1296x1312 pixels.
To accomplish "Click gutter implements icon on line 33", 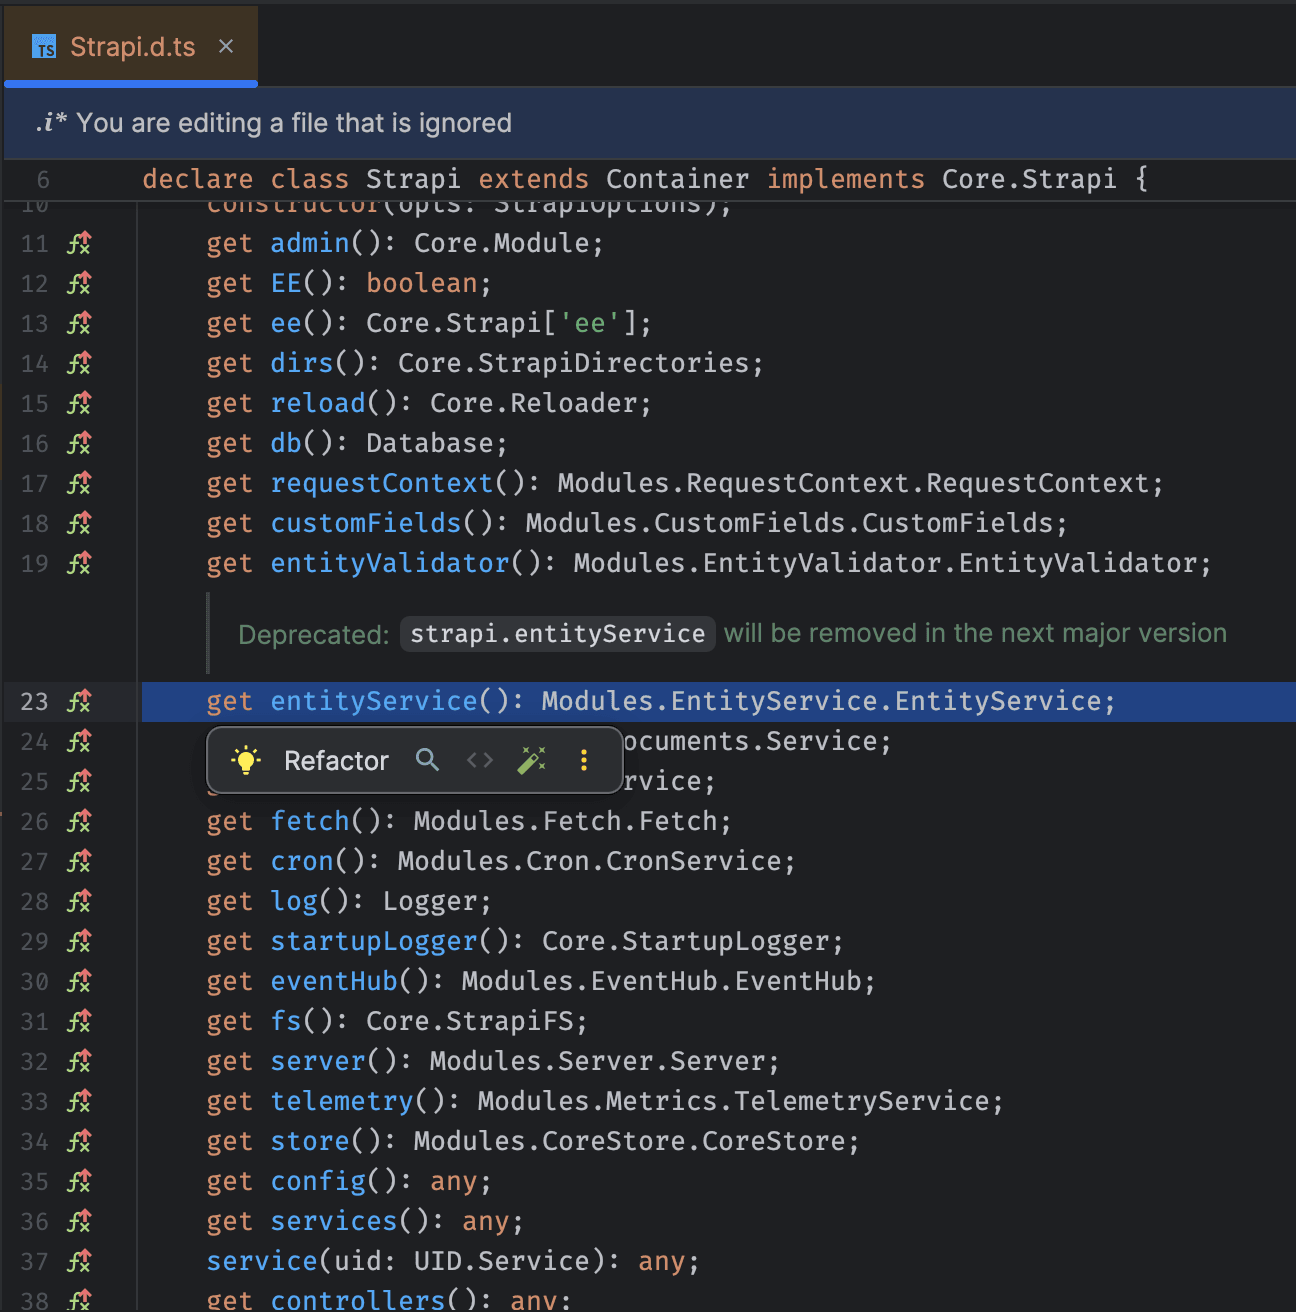I will click(79, 1100).
